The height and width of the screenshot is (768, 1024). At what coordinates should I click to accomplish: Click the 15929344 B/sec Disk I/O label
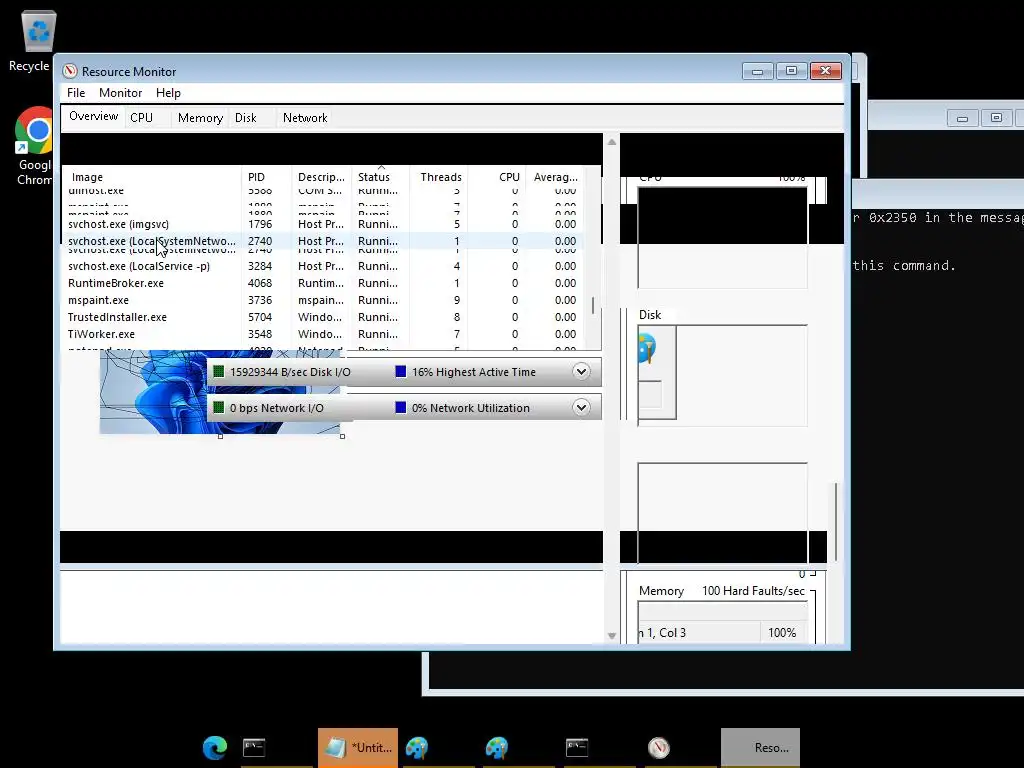click(290, 372)
